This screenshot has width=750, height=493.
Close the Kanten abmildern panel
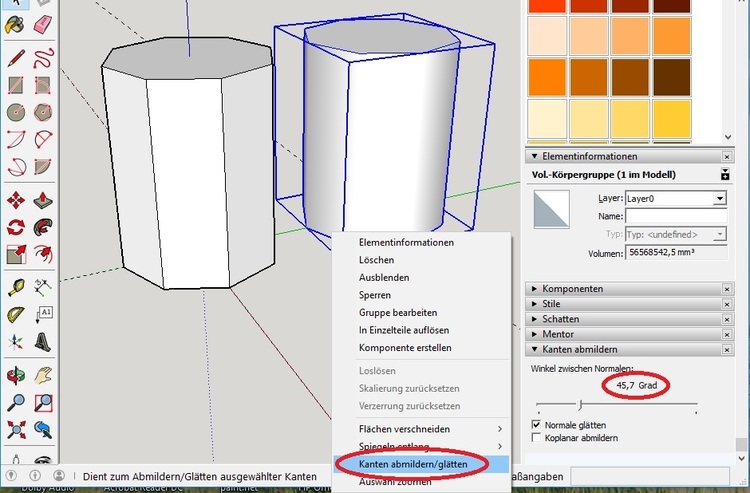tap(727, 350)
